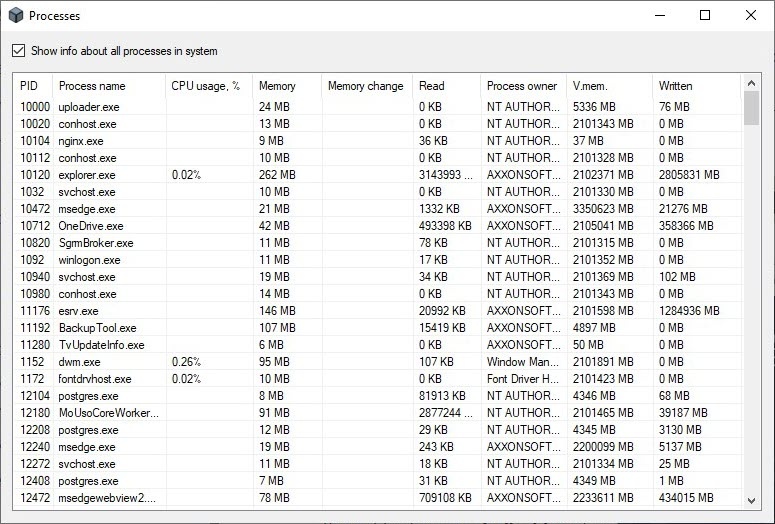Click the Processes window app icon

(15, 16)
